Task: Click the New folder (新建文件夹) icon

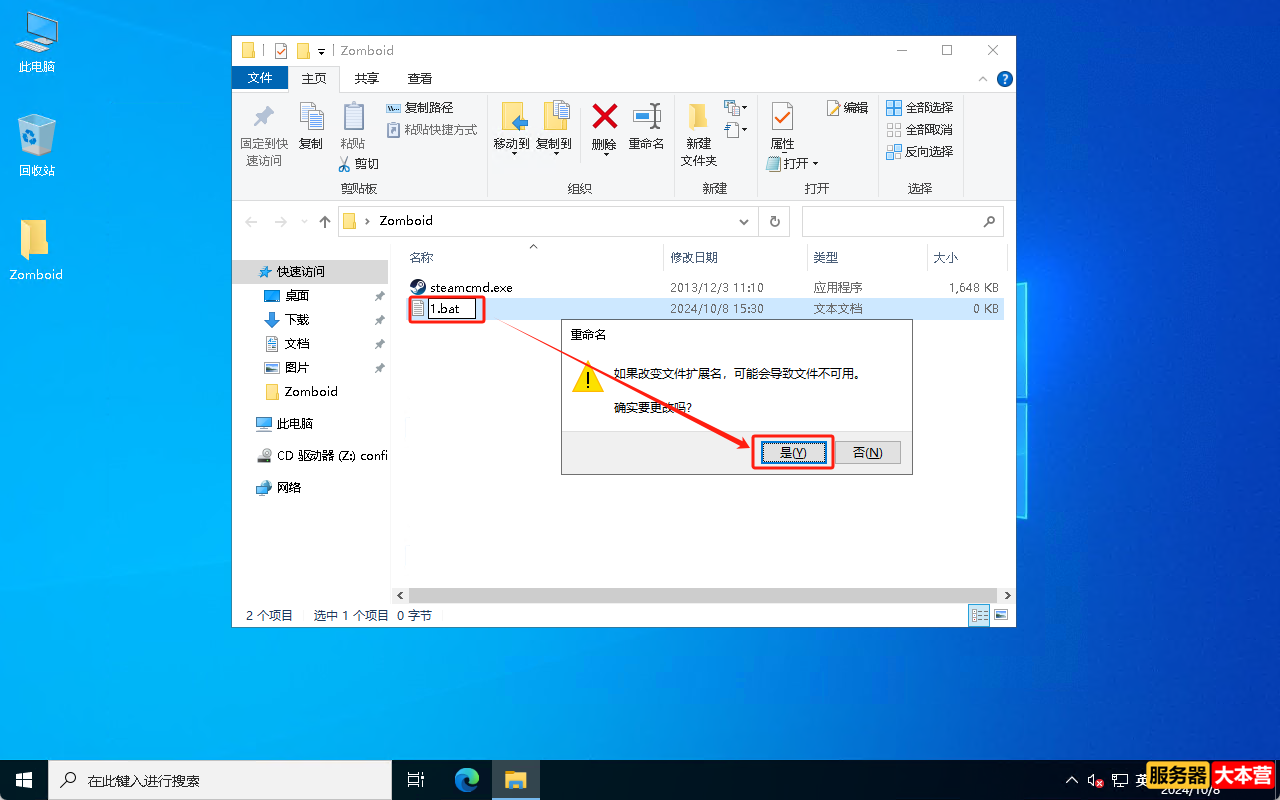Action: (699, 117)
